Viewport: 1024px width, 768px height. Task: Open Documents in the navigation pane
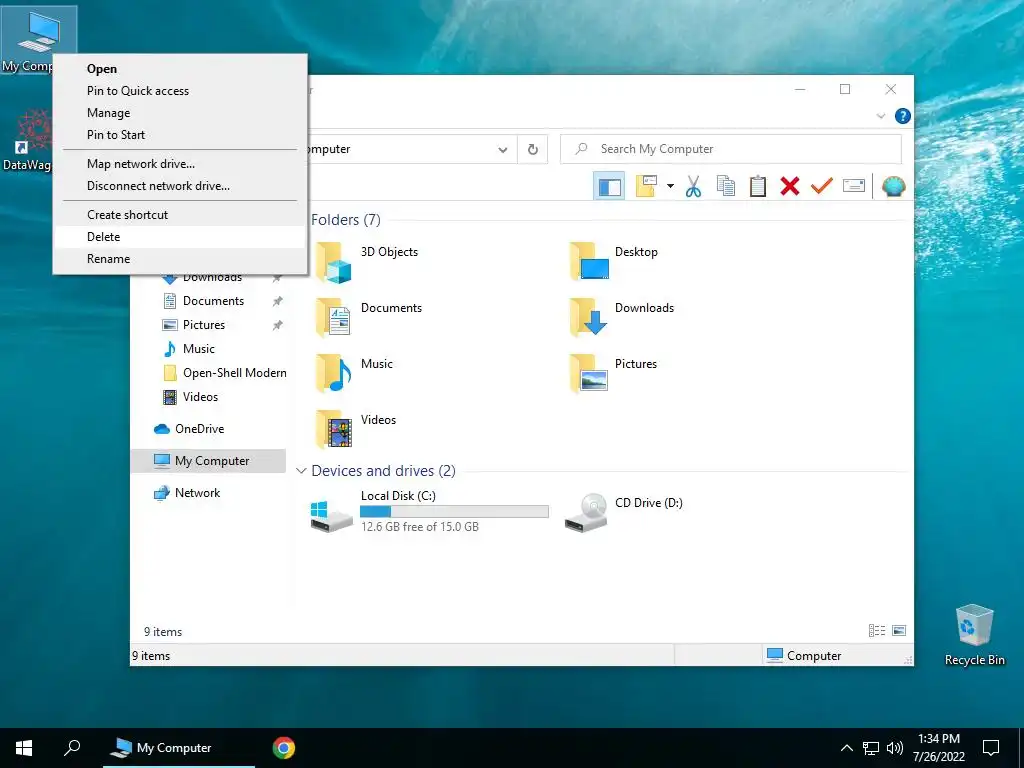[x=213, y=301]
